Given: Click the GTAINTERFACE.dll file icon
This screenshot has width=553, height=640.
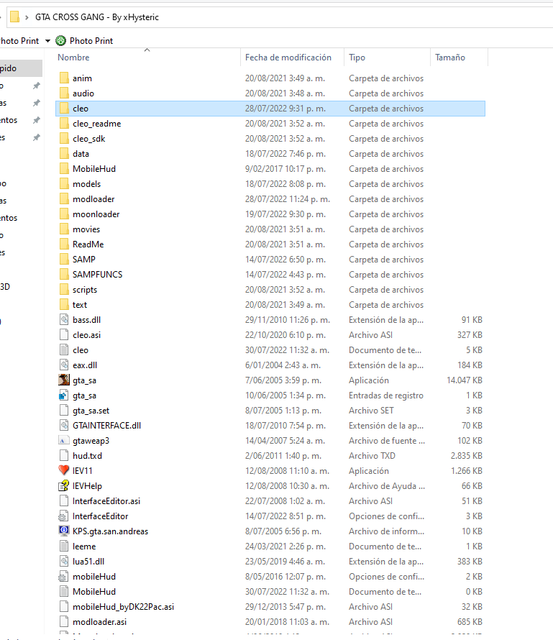Looking at the screenshot, I should point(64,425).
